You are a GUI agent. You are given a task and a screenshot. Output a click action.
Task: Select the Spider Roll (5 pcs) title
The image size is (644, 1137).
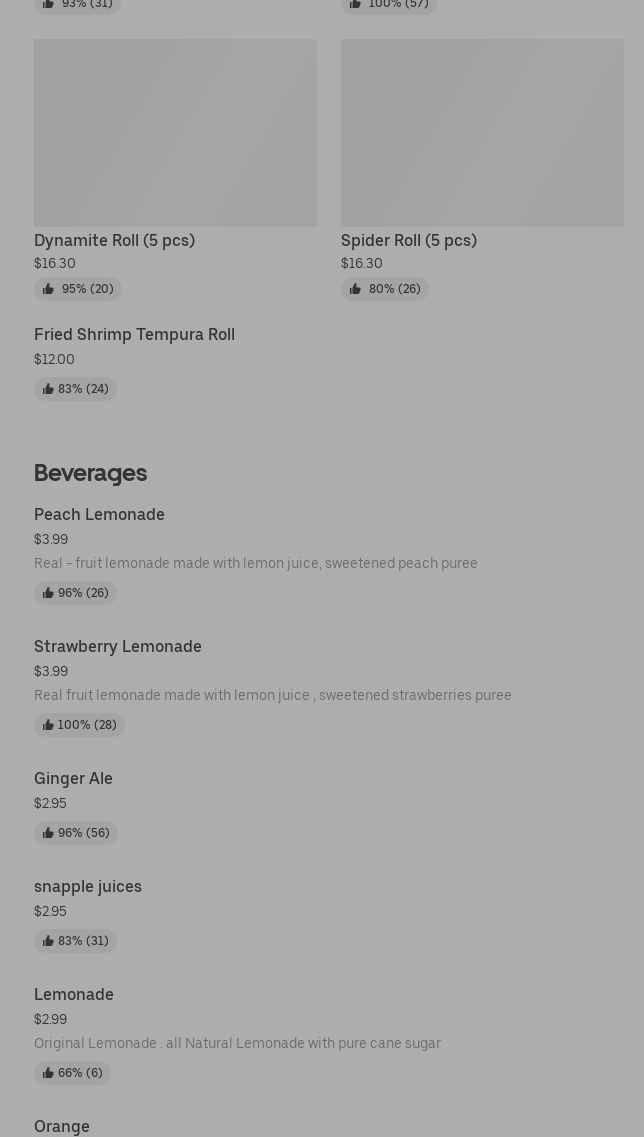(408, 240)
